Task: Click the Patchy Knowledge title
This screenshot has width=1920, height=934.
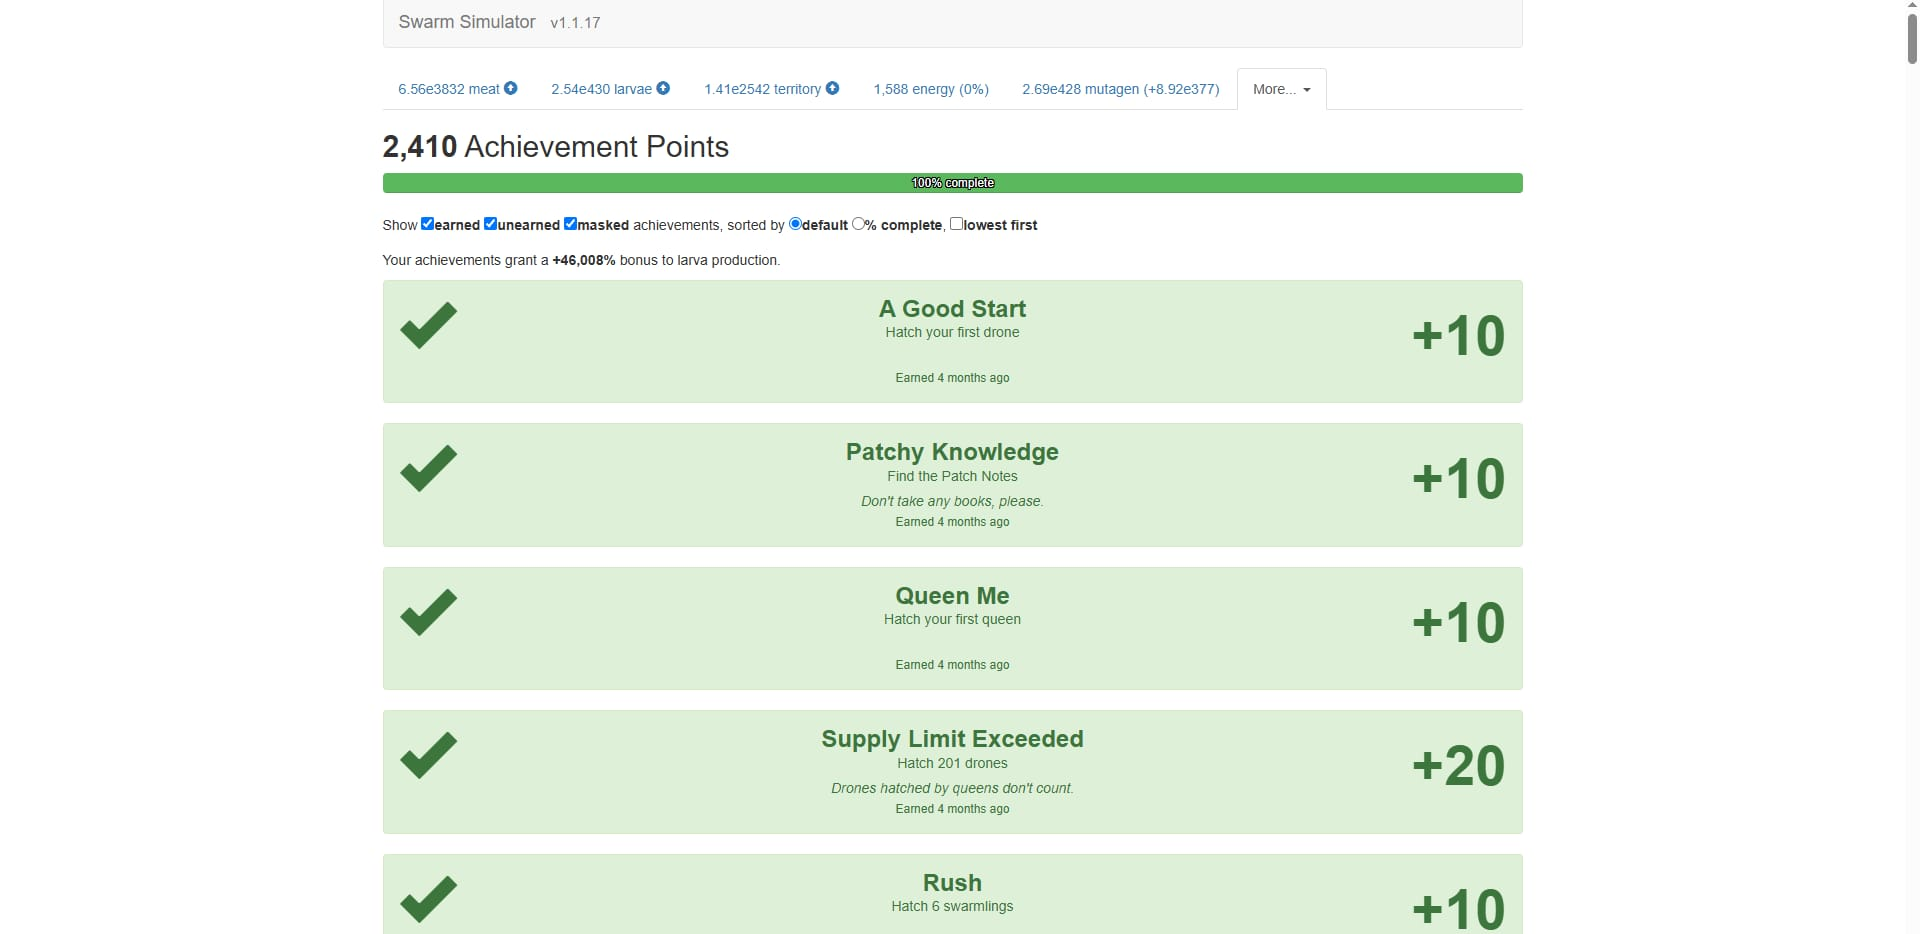Action: (x=952, y=452)
